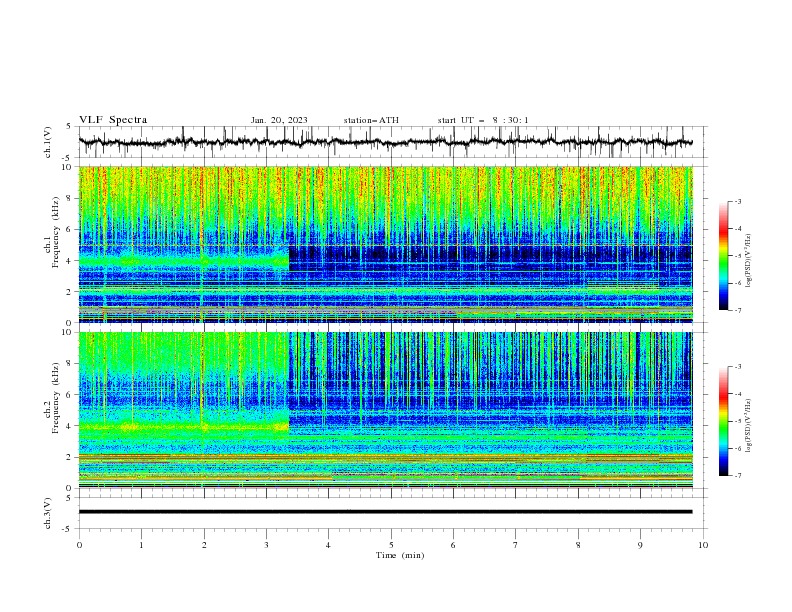Click the upper PSD color scale bar
The height and width of the screenshot is (612, 792).
[724, 256]
